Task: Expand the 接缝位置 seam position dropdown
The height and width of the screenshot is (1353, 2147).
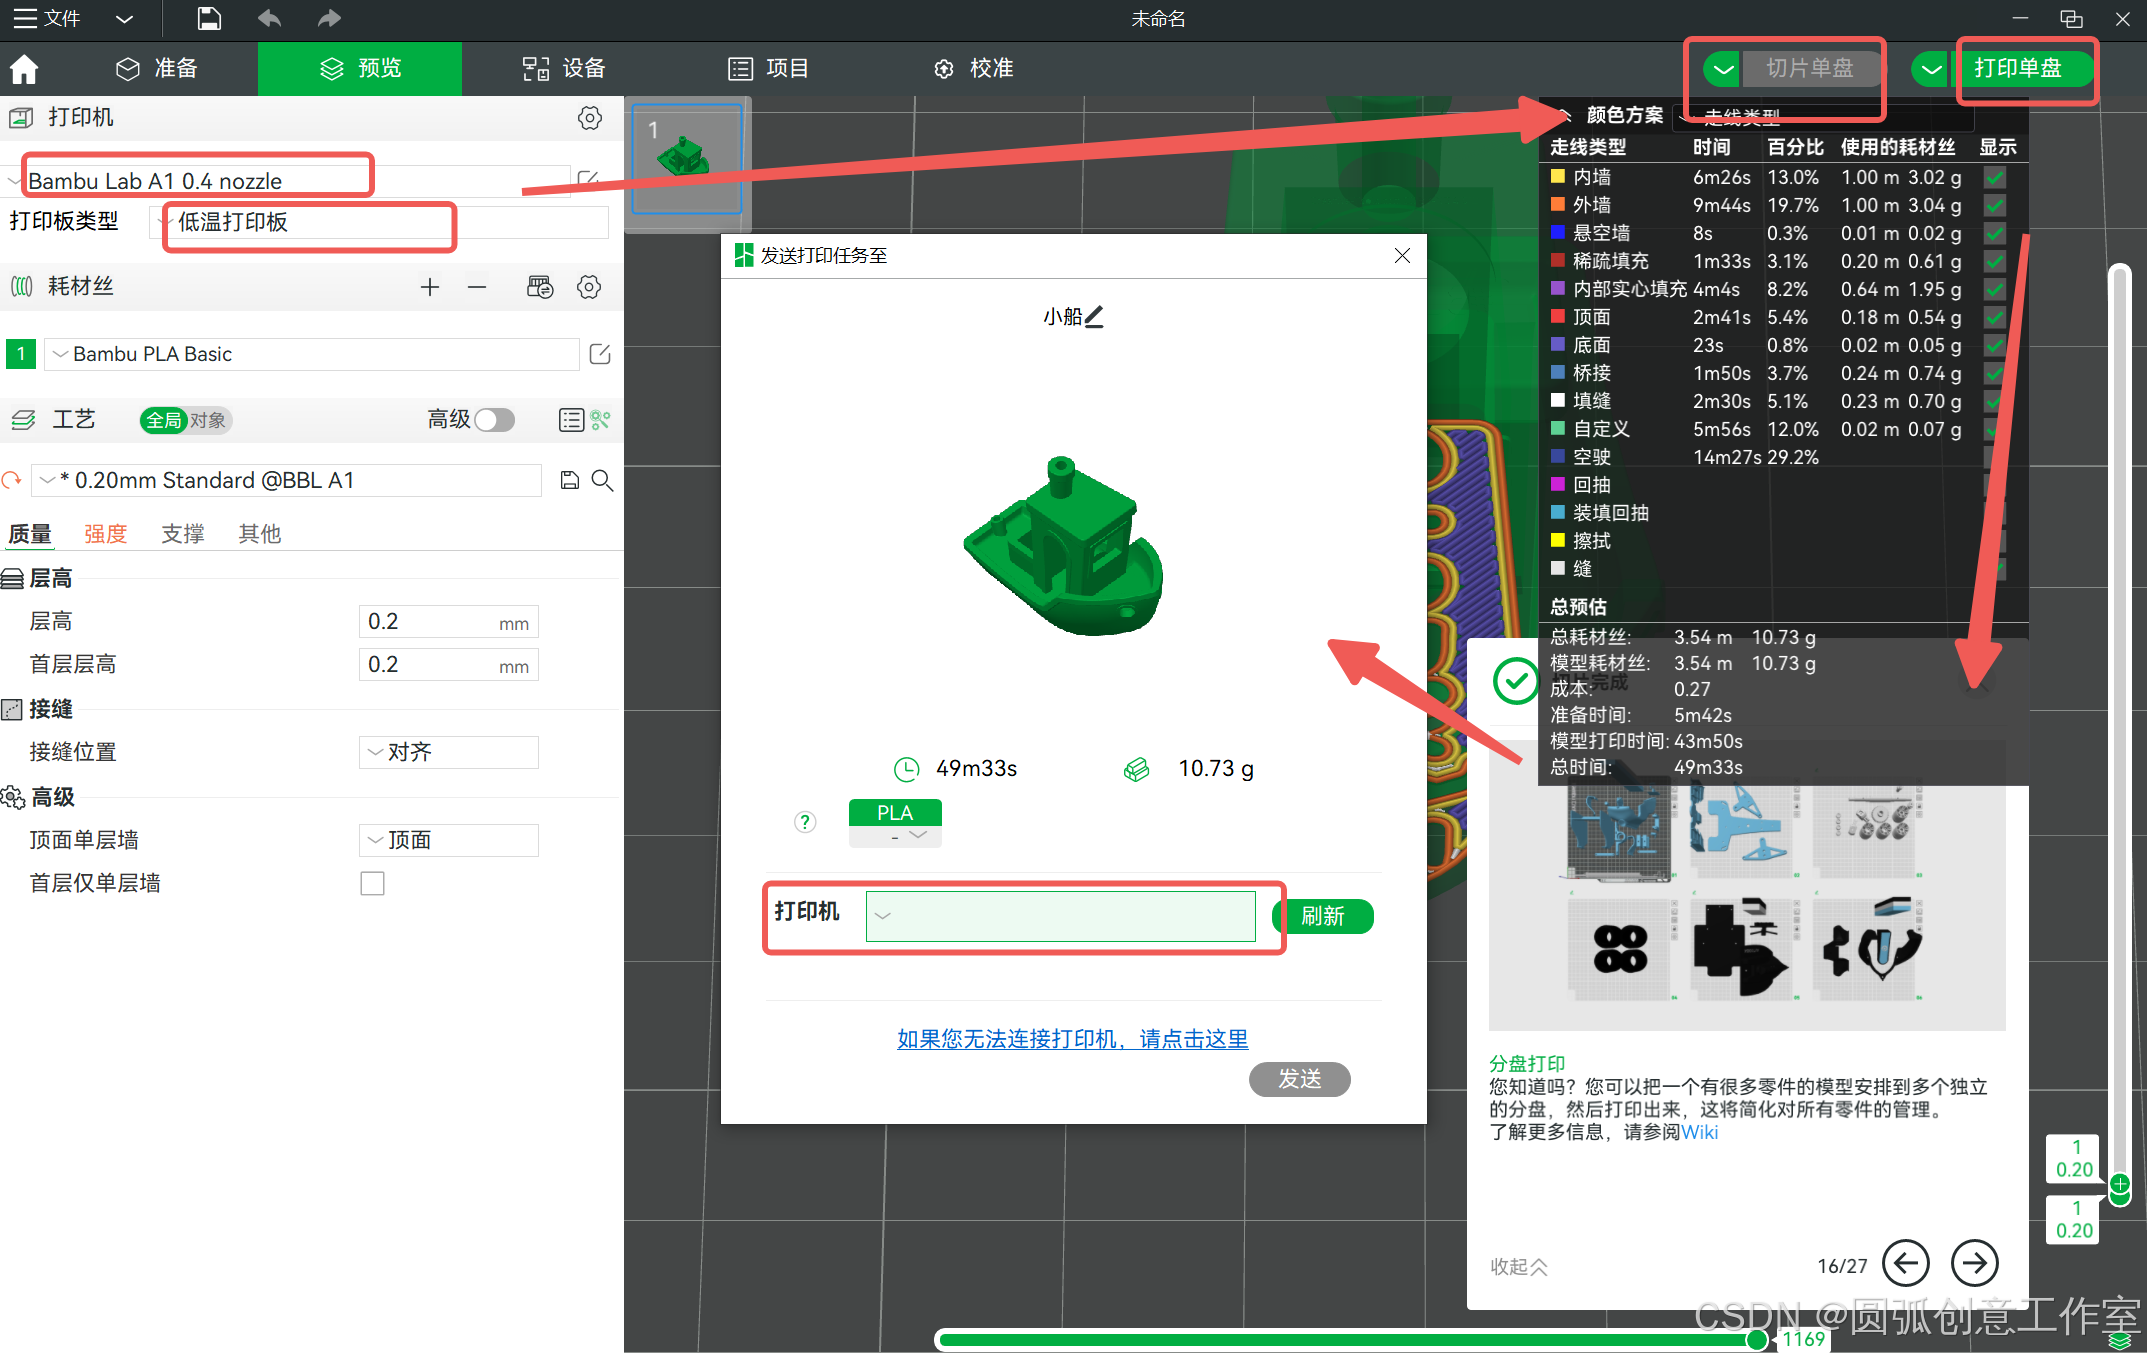Action: [x=448, y=753]
